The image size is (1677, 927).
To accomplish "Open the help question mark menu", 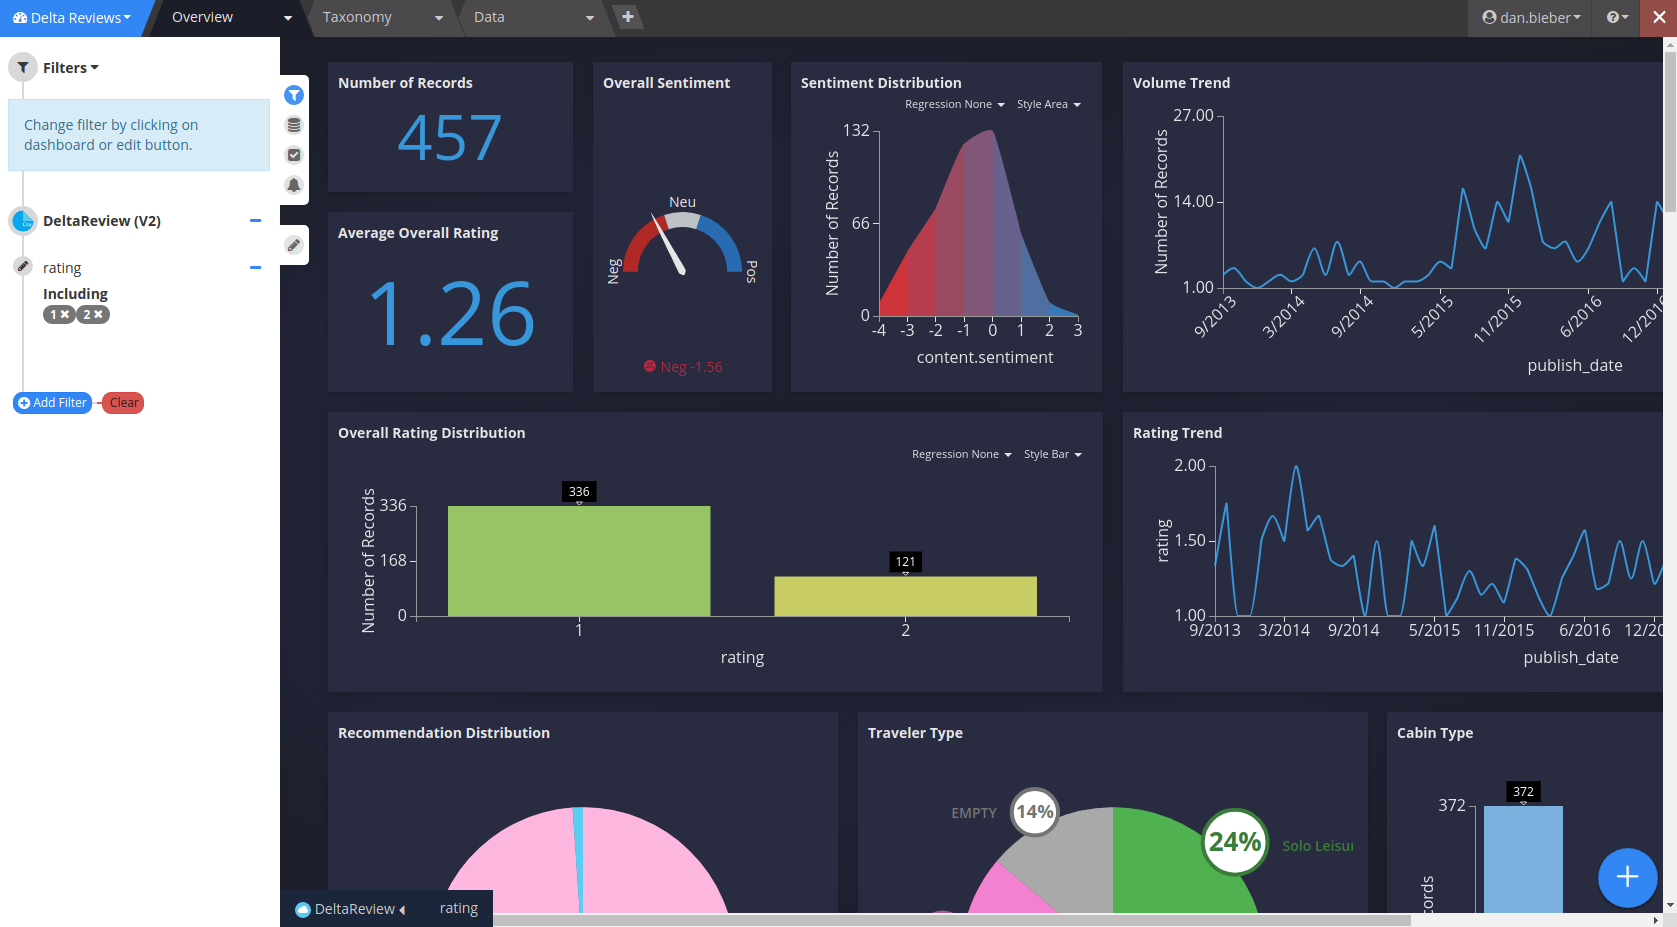I will click(1617, 17).
